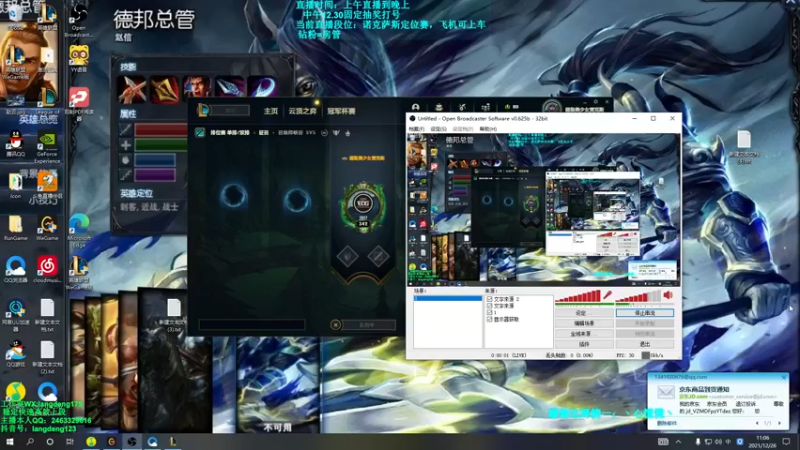800x450 pixels.
Task: Launch the WeGame desktop shortcut
Action: [x=47, y=228]
